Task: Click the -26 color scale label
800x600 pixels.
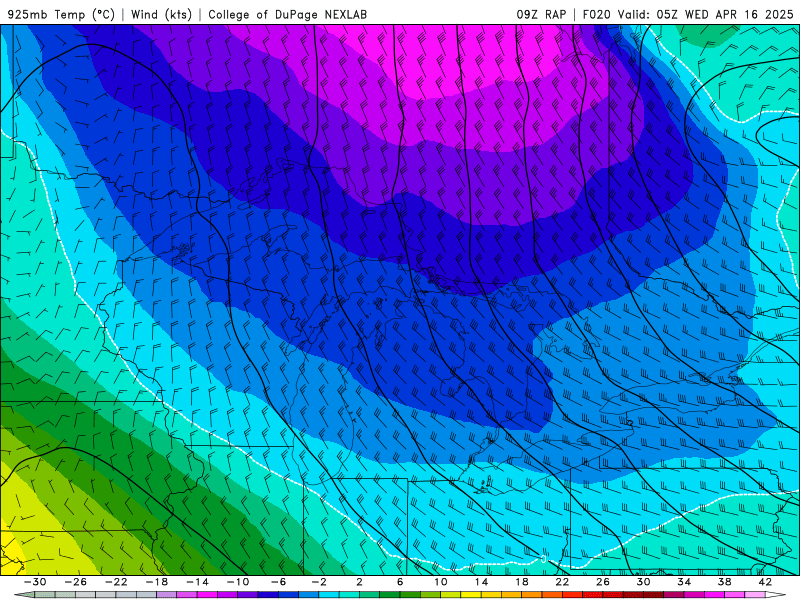Action: 76,582
